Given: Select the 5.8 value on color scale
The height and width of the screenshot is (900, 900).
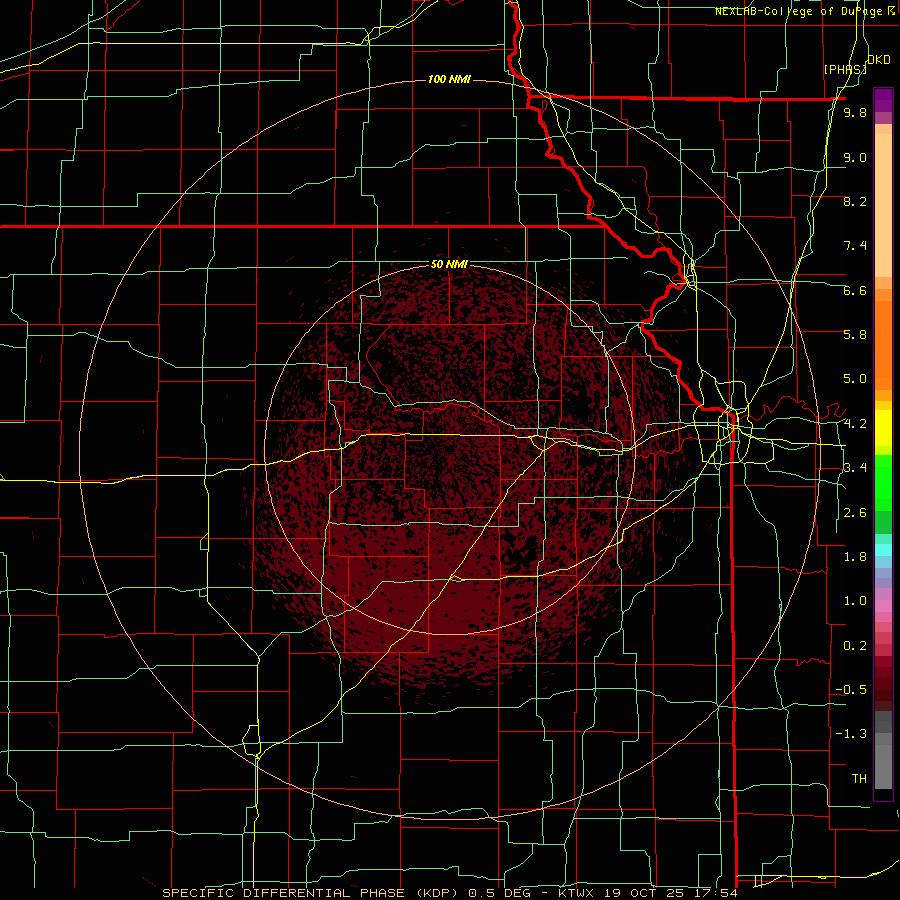Looking at the screenshot, I should point(855,335).
